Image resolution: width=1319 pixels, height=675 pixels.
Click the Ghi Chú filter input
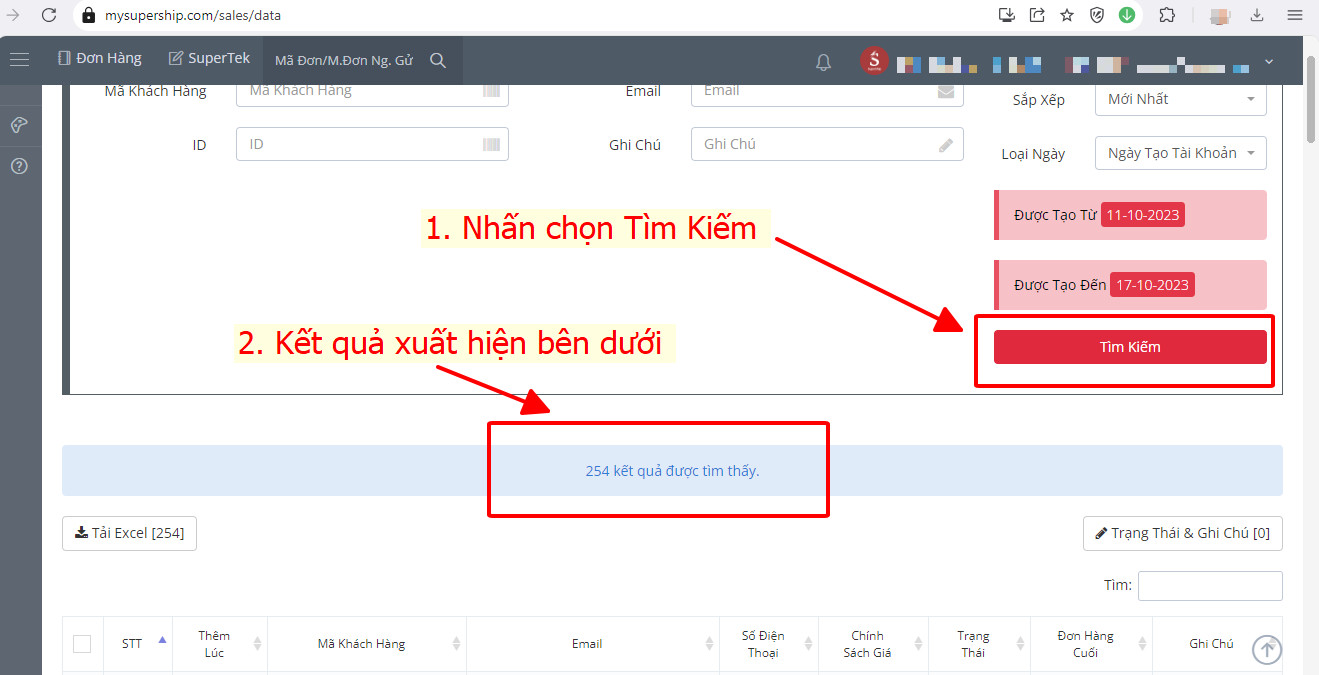827,144
